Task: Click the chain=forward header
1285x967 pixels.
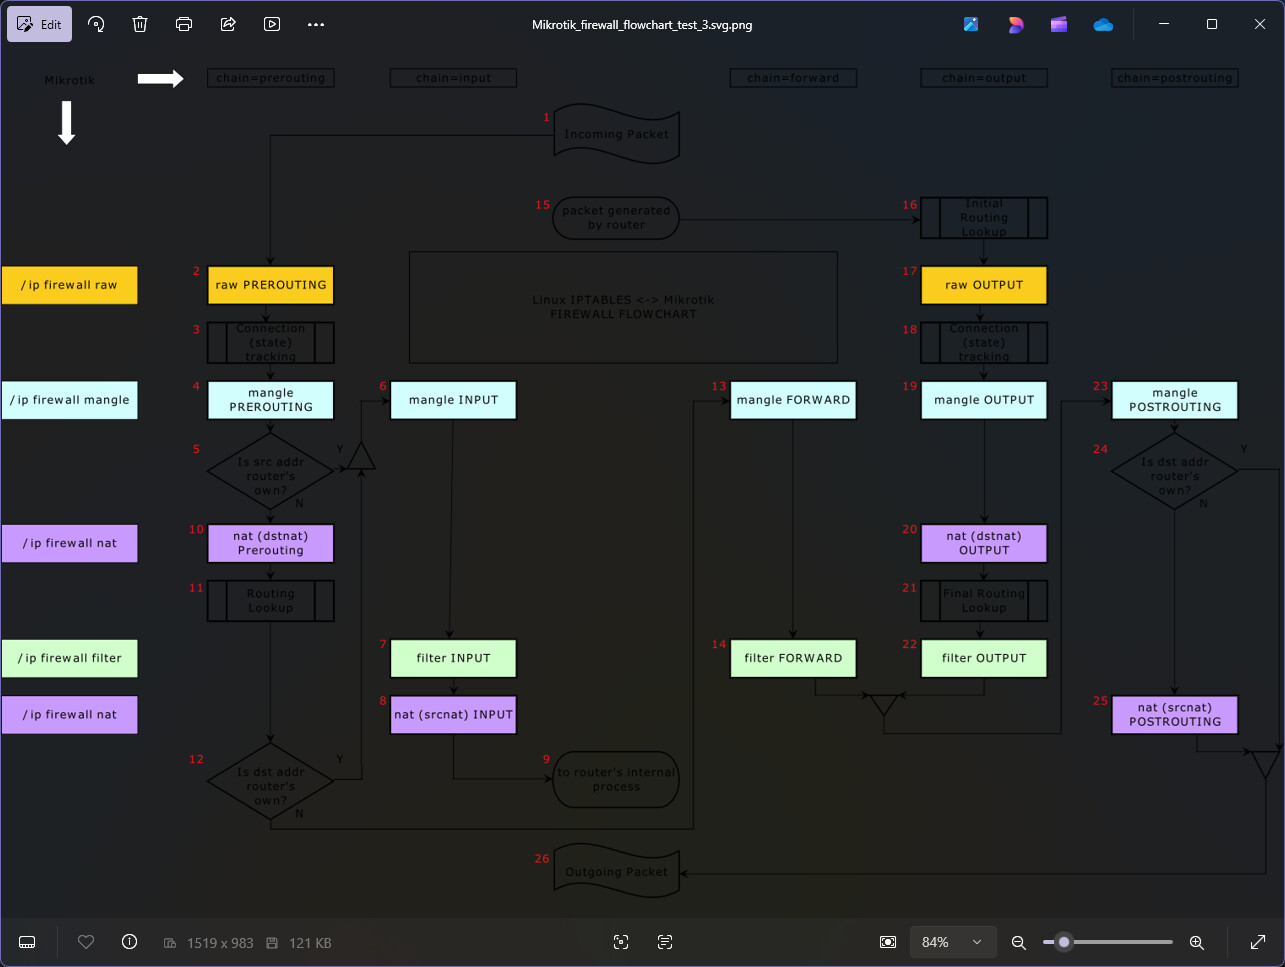Action: coord(793,78)
